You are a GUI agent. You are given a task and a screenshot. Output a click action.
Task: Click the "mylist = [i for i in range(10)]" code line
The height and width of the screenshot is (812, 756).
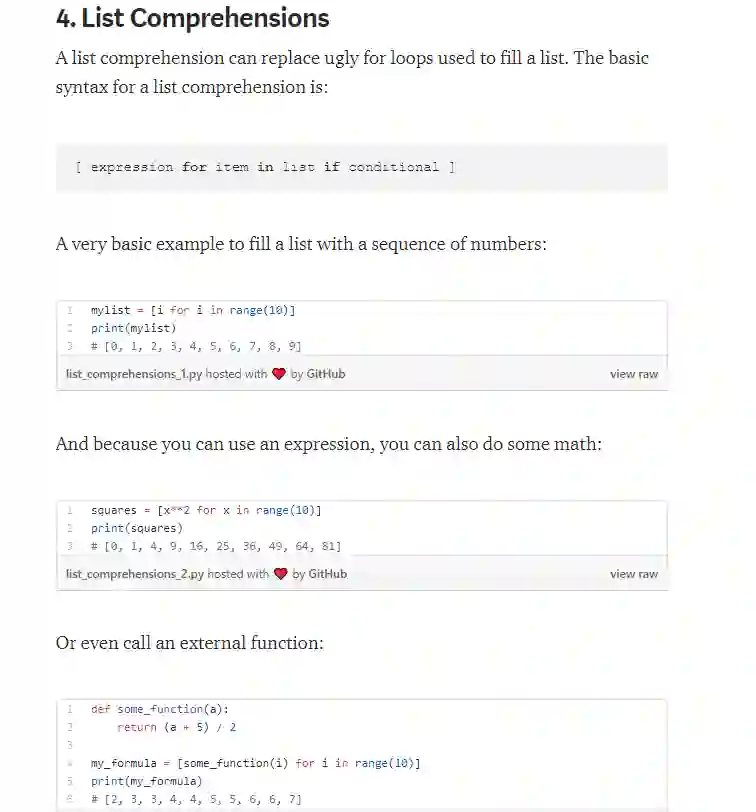(193, 310)
